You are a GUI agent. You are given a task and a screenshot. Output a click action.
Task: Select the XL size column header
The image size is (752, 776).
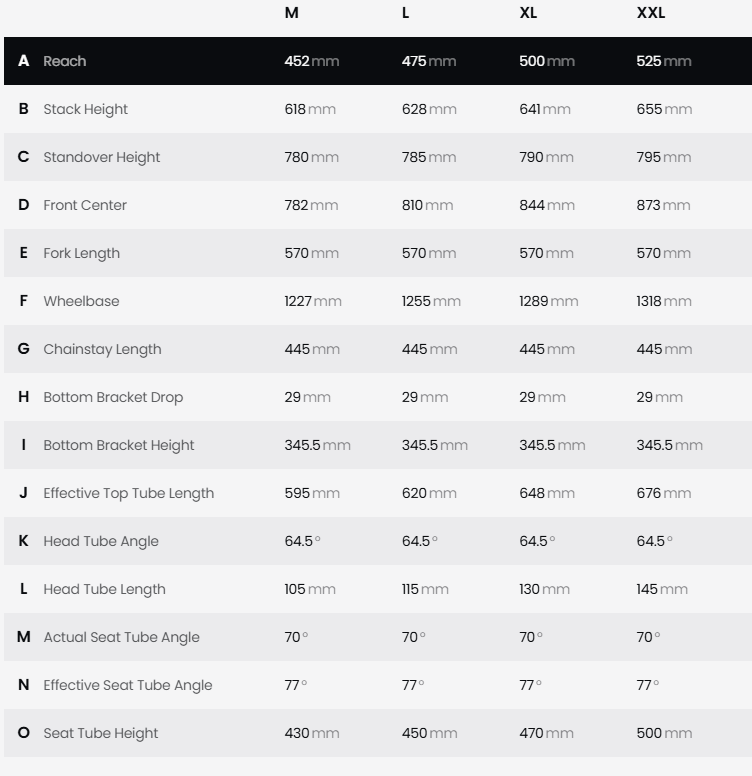[x=528, y=13]
